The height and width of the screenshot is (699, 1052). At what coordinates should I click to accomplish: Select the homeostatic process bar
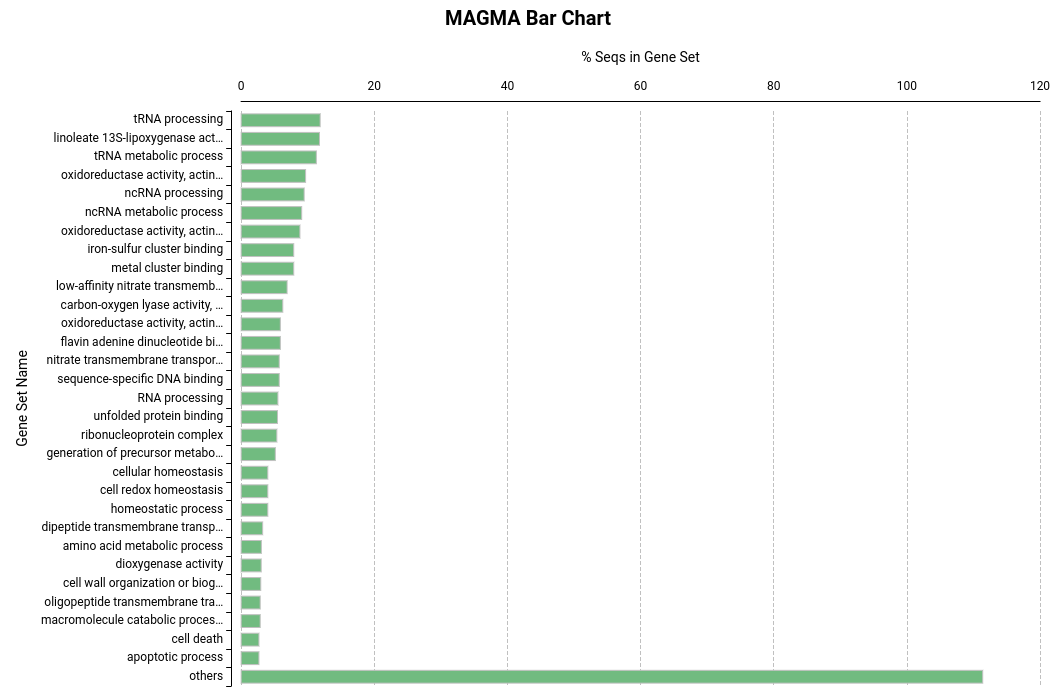click(254, 509)
